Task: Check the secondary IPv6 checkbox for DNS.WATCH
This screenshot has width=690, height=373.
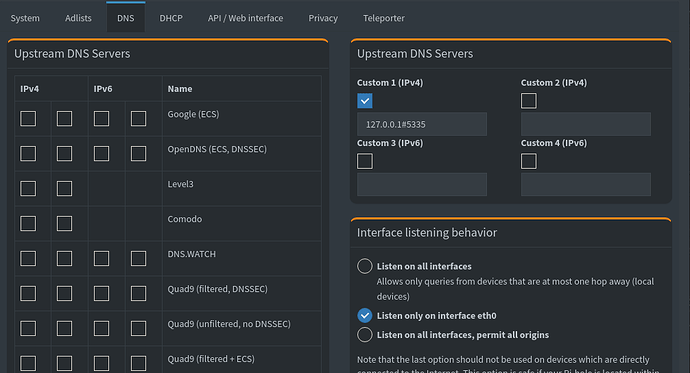Action: [138, 259]
